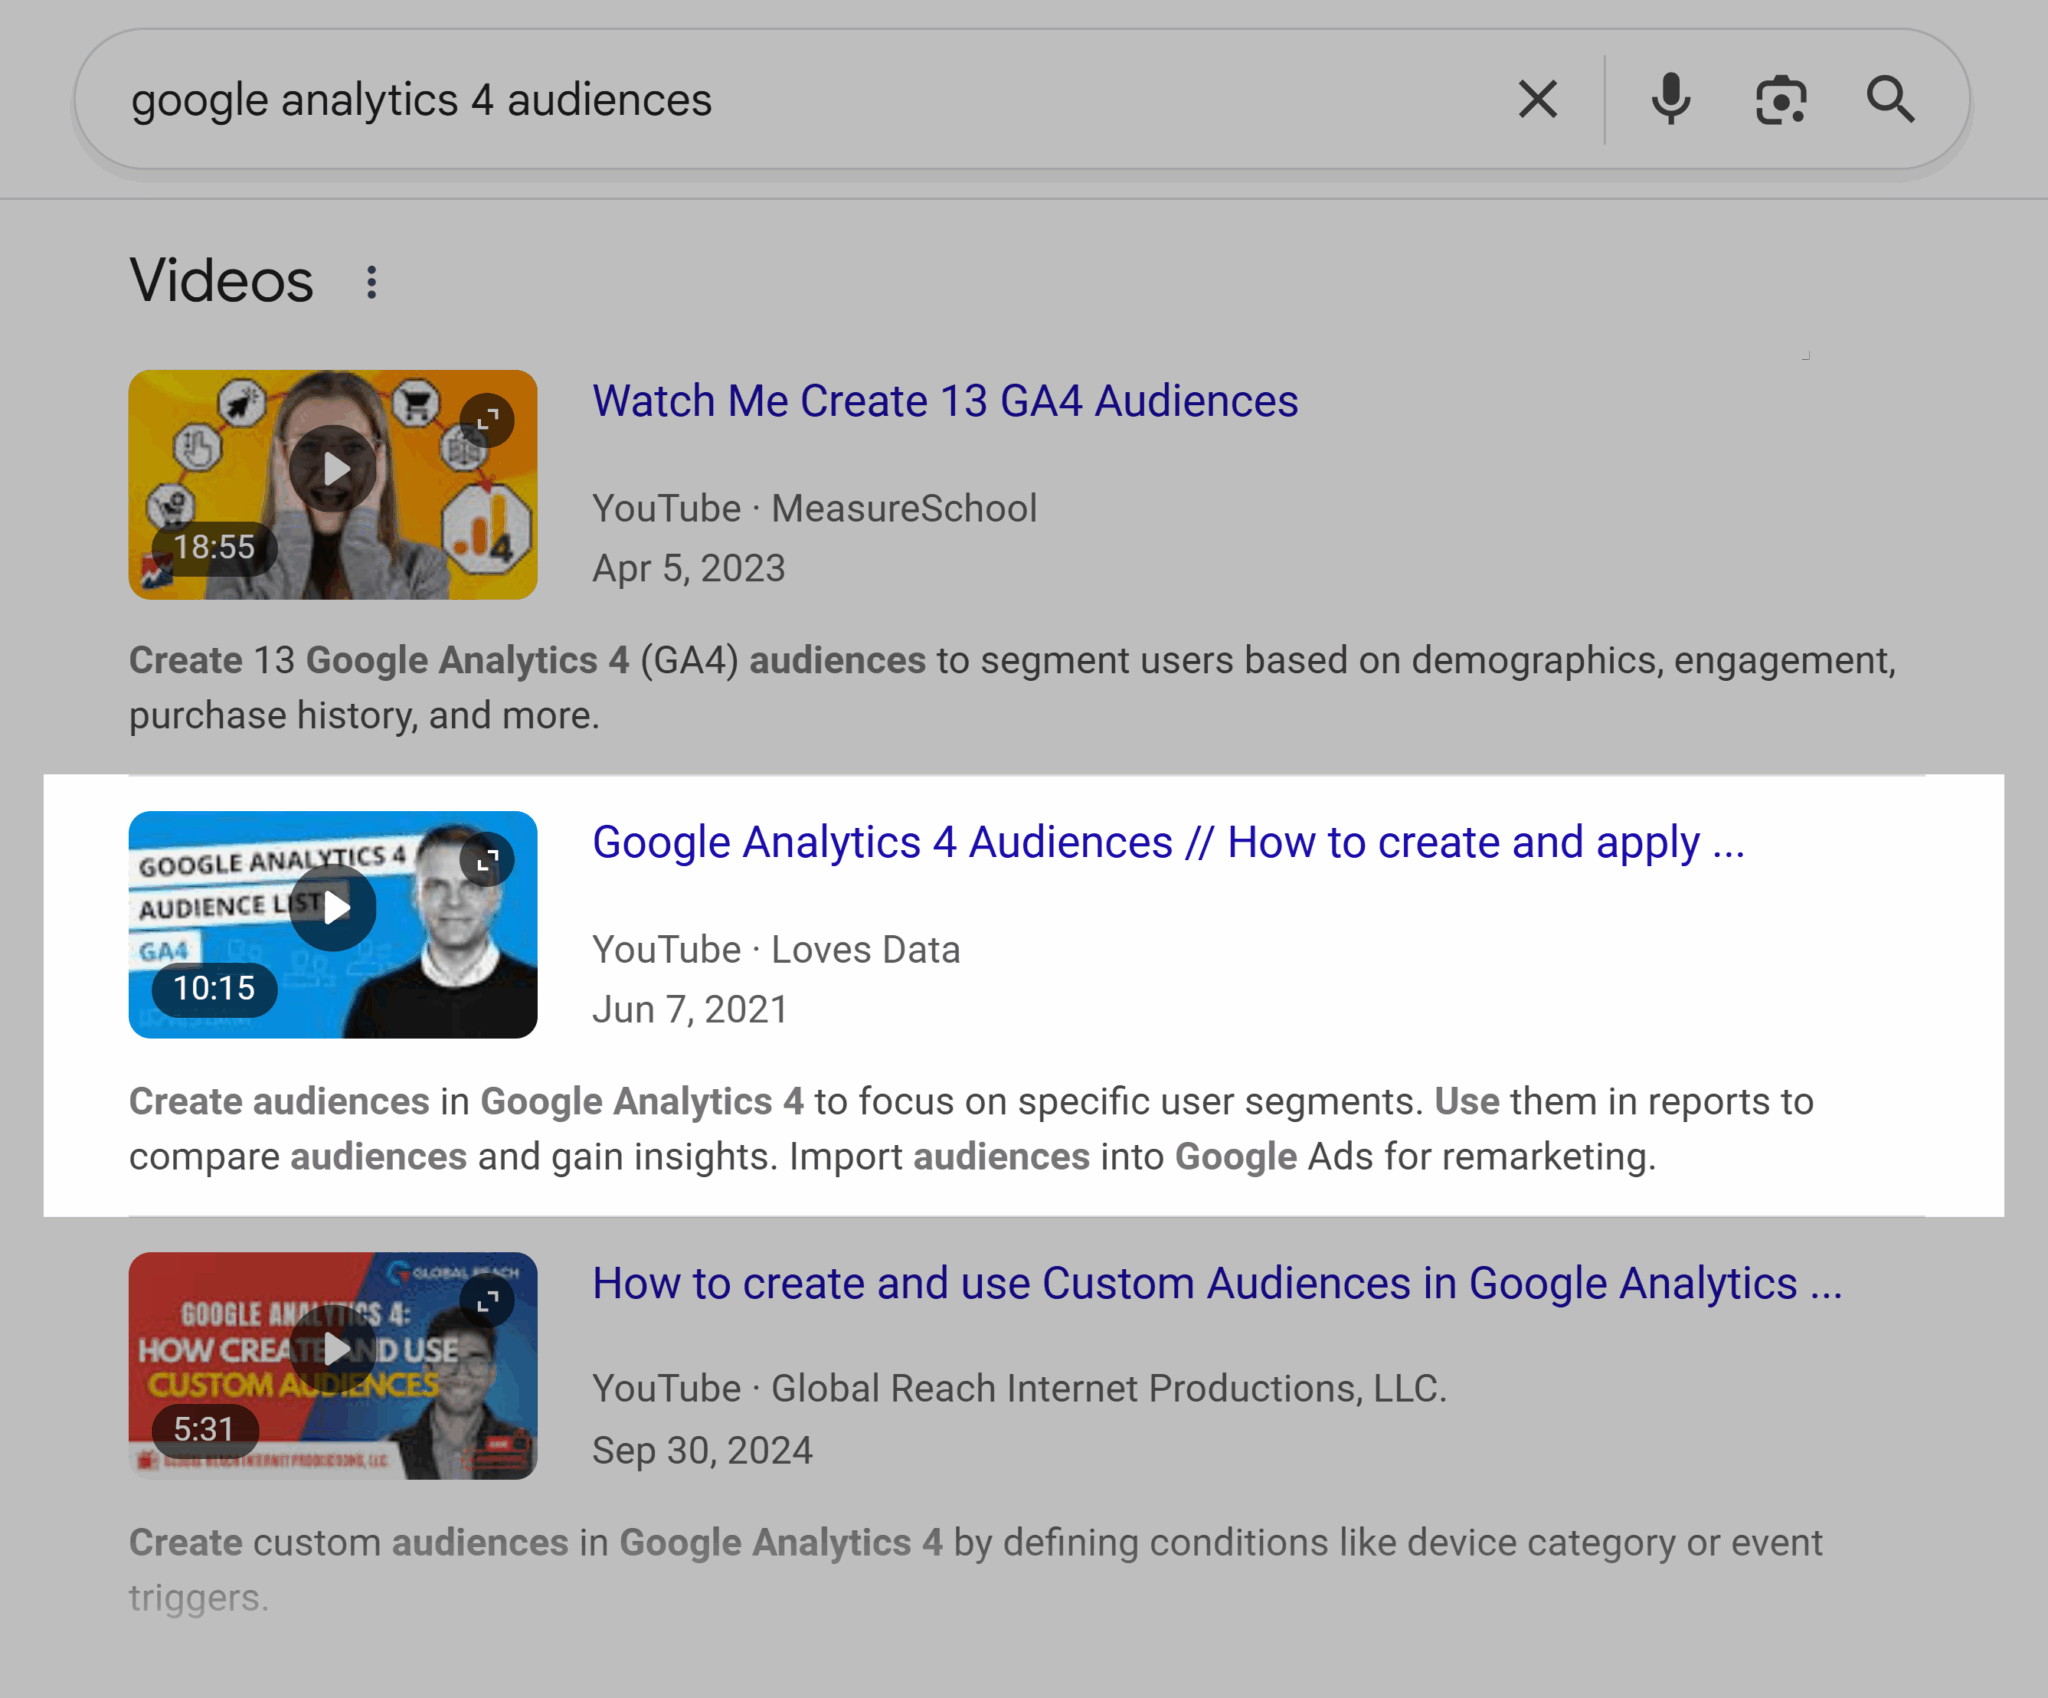Play the Loves Data audience list video
Viewport: 2048px width, 1698px height.
333,906
